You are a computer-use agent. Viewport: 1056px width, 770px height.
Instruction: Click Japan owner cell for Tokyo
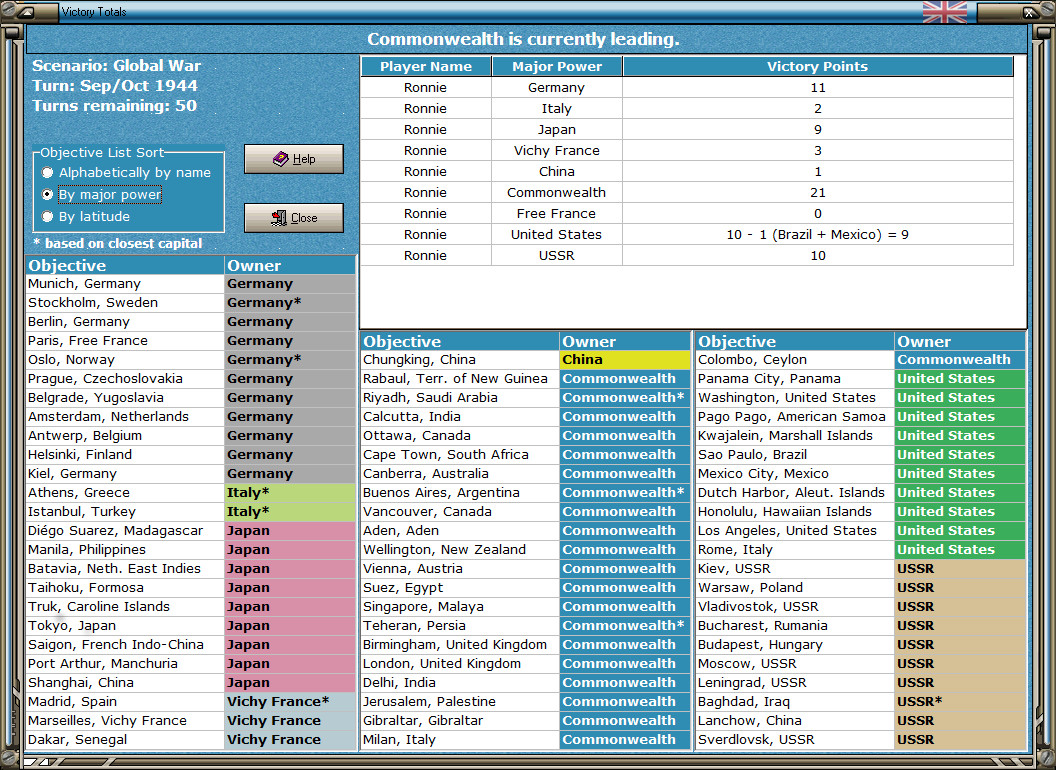point(290,626)
